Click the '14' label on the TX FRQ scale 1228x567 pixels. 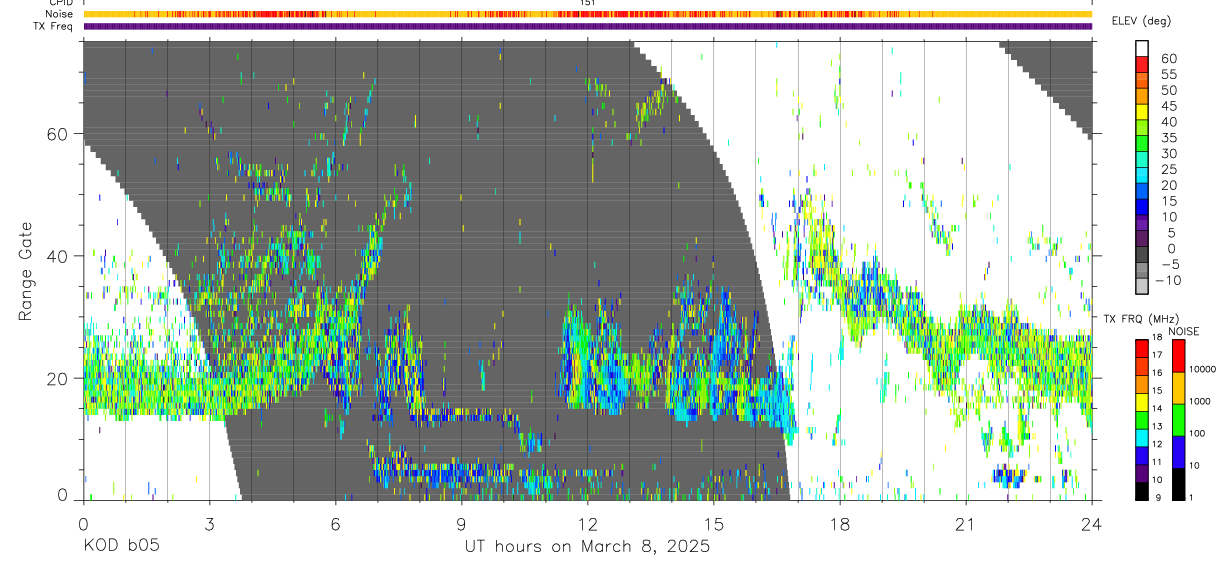(x=1157, y=408)
